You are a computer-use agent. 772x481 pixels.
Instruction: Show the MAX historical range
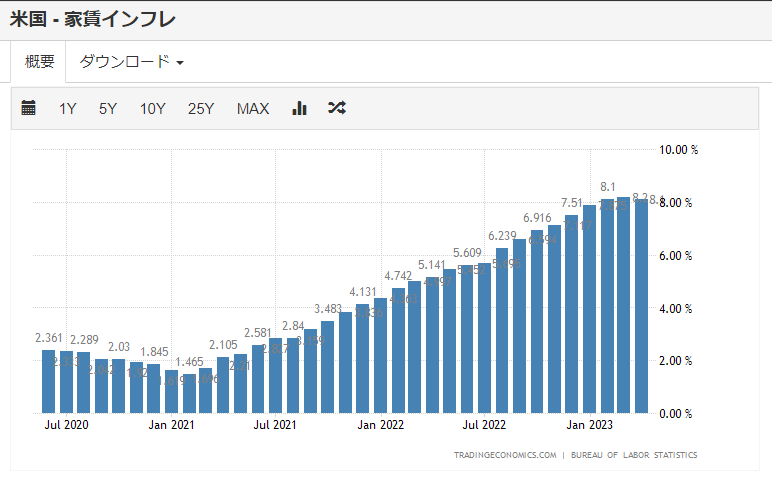coord(253,109)
